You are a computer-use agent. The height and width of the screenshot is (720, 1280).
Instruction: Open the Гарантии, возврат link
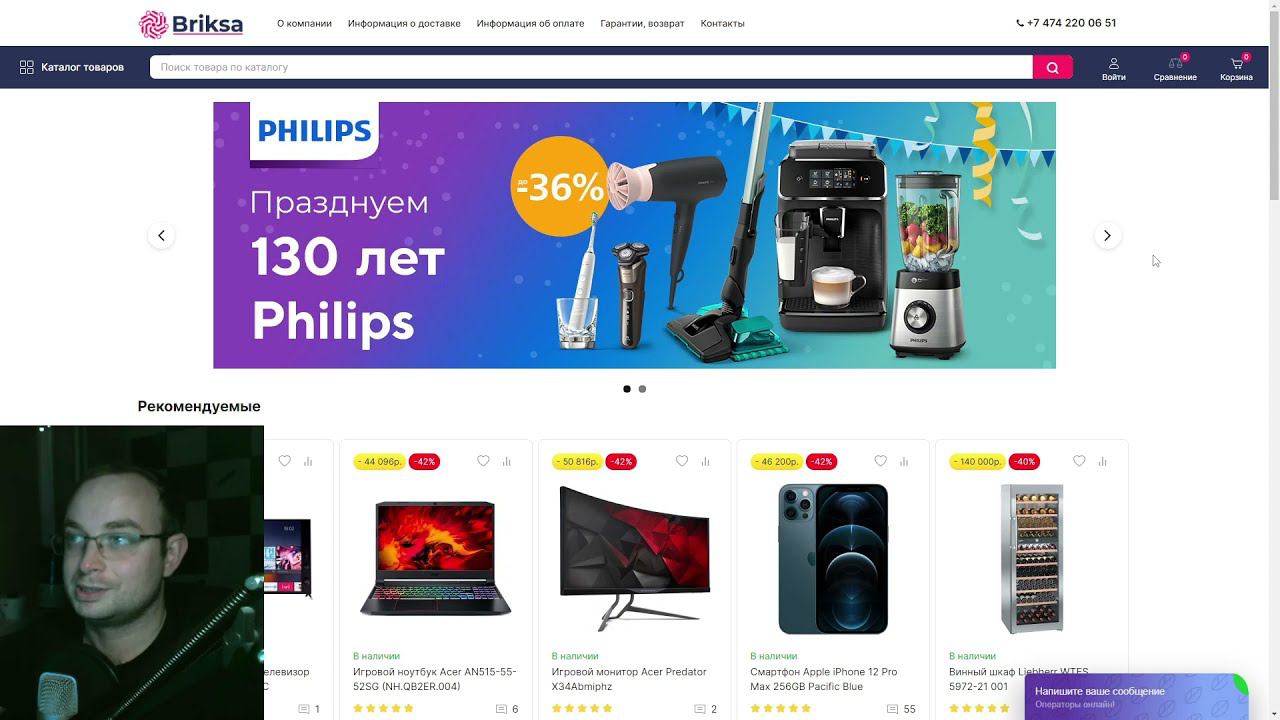pos(642,23)
